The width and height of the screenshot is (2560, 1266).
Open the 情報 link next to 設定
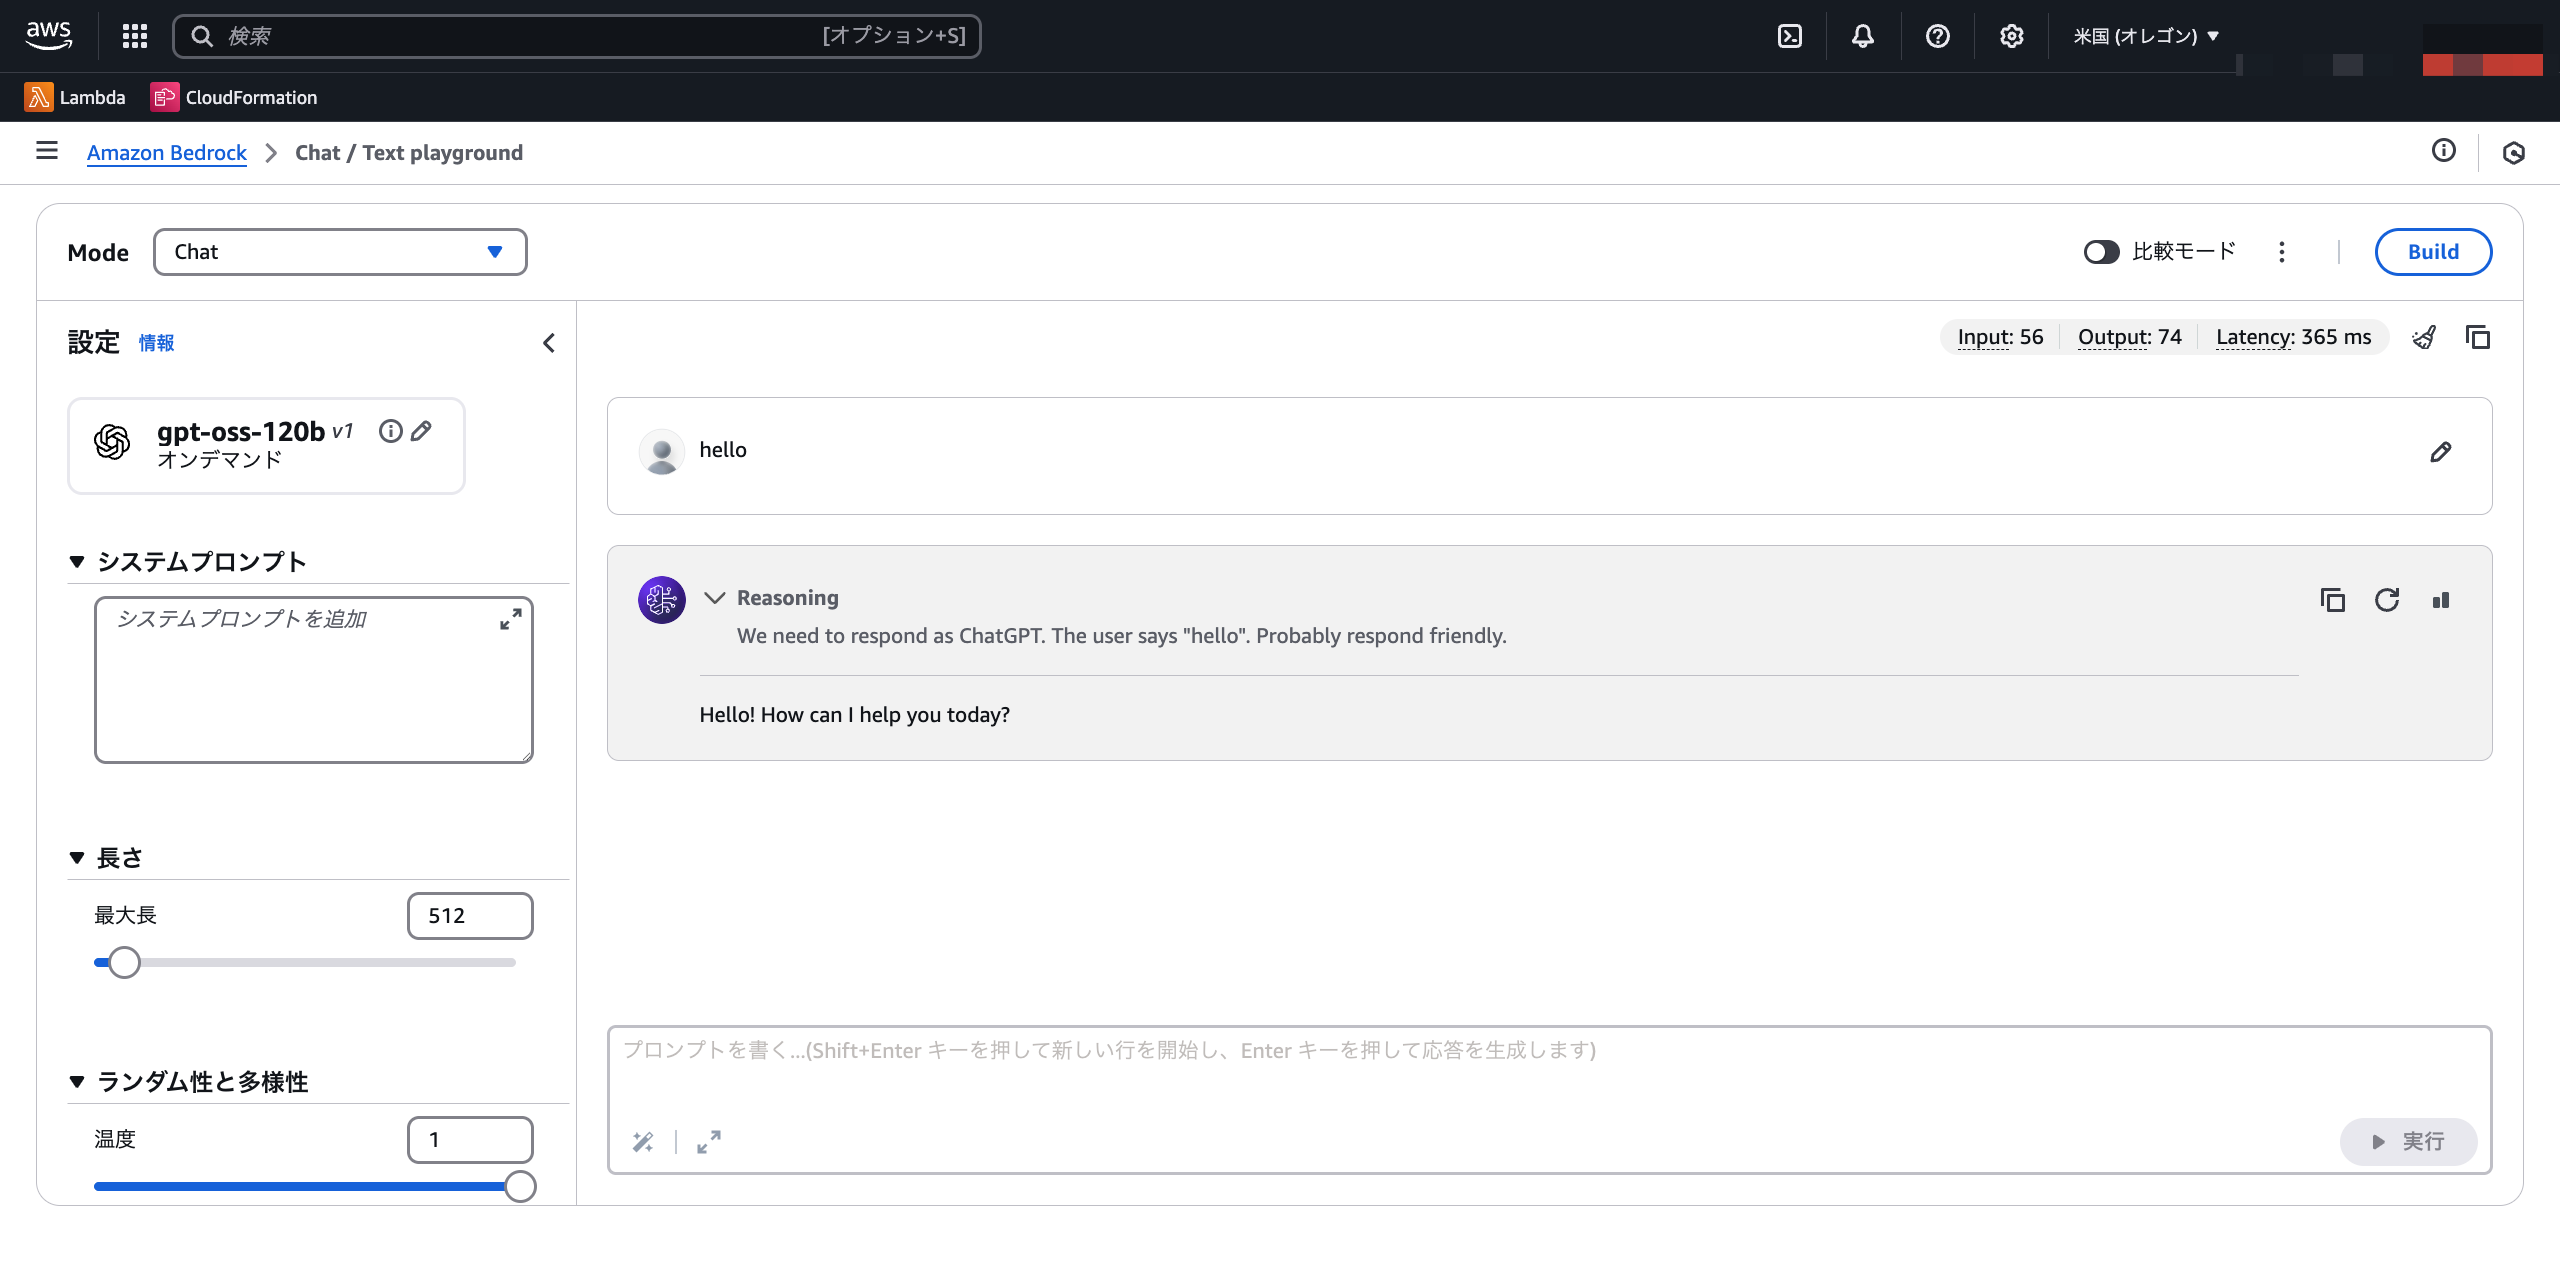[156, 343]
